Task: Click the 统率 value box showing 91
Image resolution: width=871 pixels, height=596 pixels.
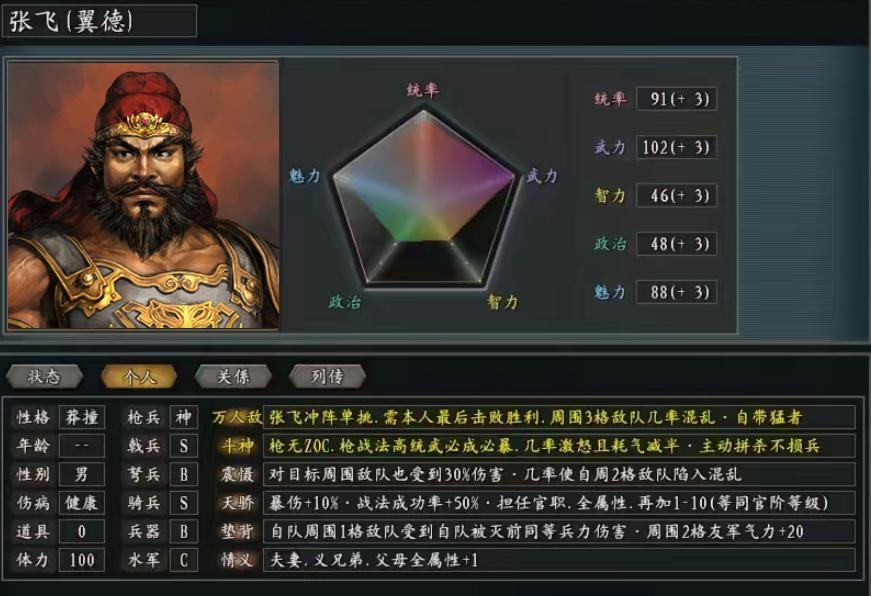Action: (676, 99)
